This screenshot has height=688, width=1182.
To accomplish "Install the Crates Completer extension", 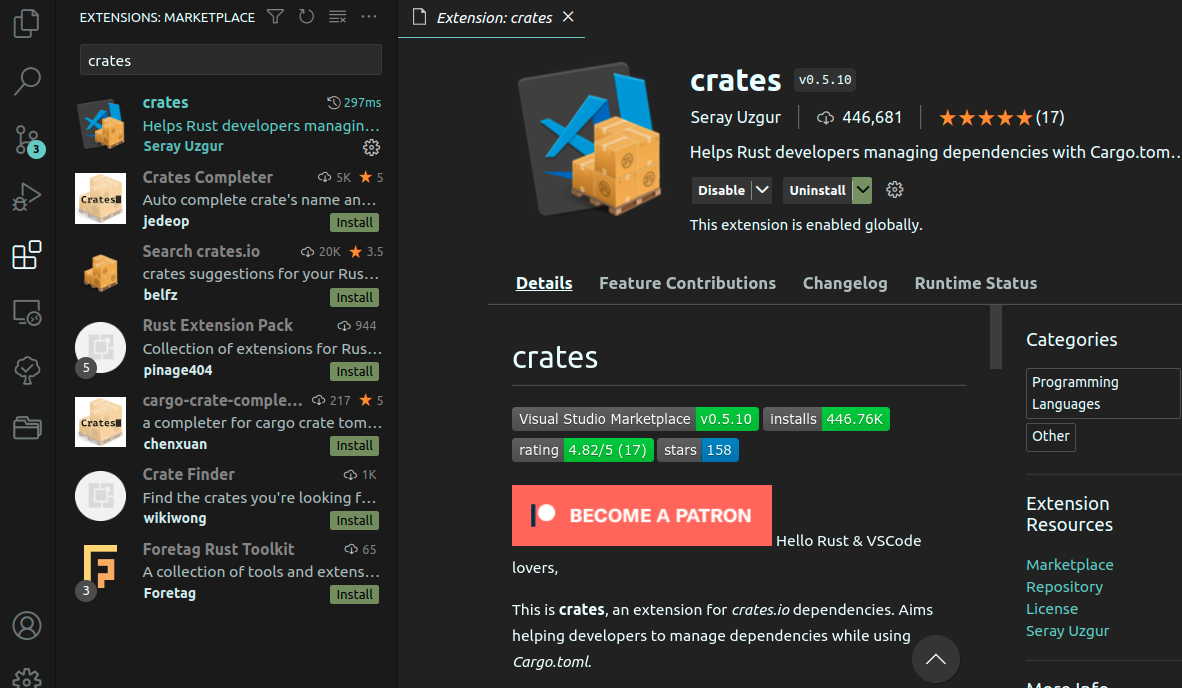I will [x=354, y=222].
